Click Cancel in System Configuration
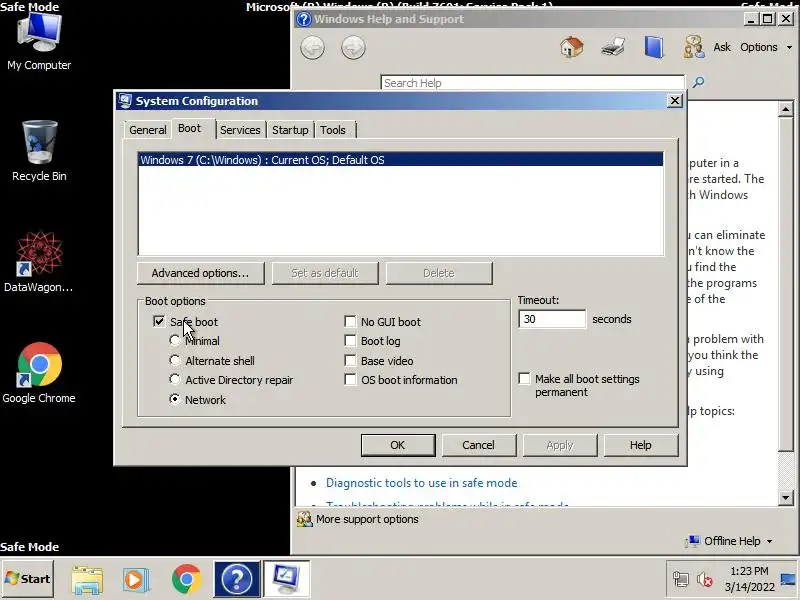 (479, 445)
